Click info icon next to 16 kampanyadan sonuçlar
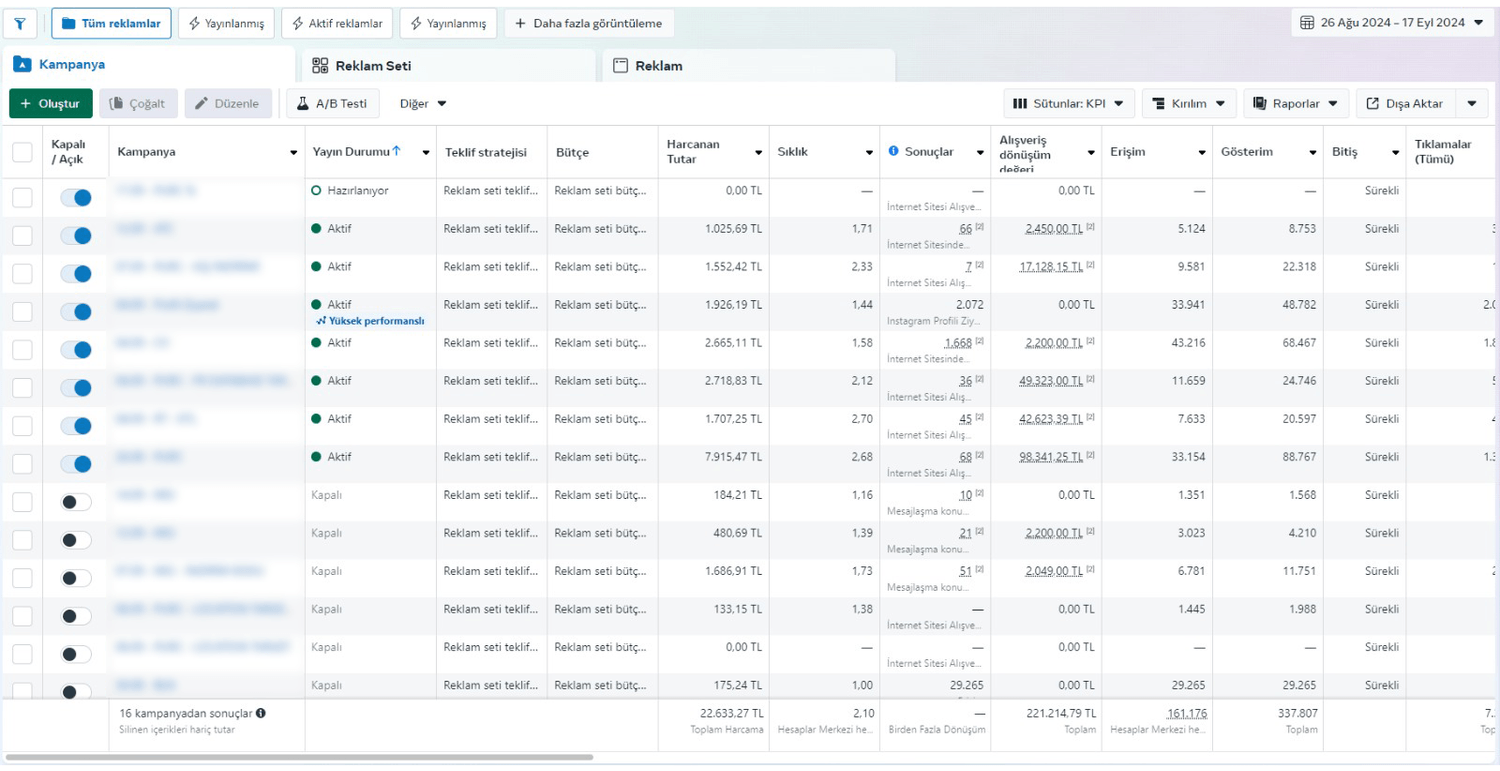The height and width of the screenshot is (771, 1500). point(261,714)
